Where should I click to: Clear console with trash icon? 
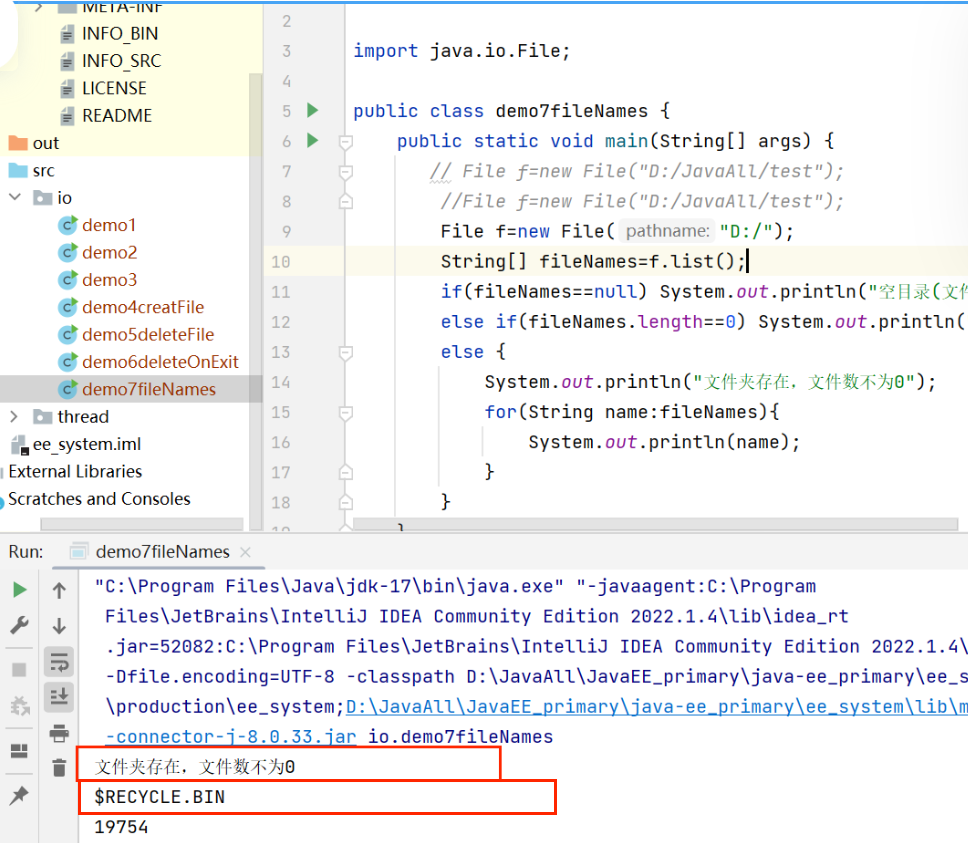(x=59, y=768)
